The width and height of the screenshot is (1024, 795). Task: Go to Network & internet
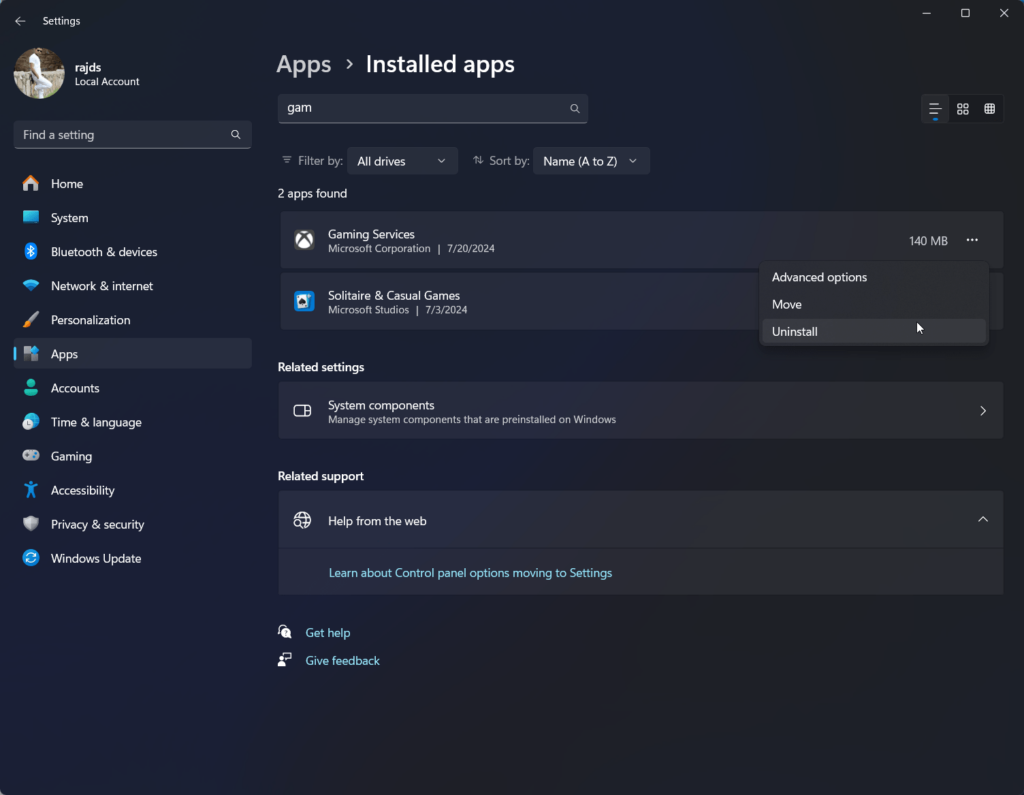click(x=133, y=285)
